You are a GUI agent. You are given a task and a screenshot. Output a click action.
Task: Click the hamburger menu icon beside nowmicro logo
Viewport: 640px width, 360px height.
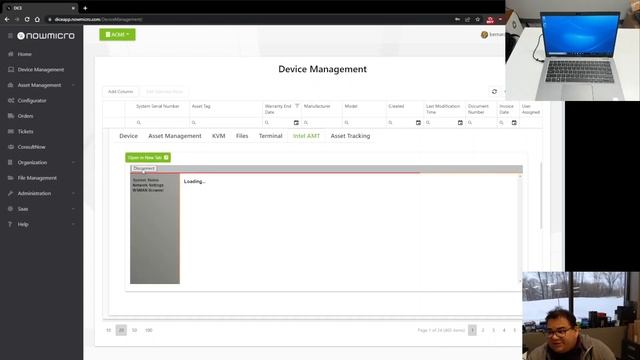click(11, 36)
